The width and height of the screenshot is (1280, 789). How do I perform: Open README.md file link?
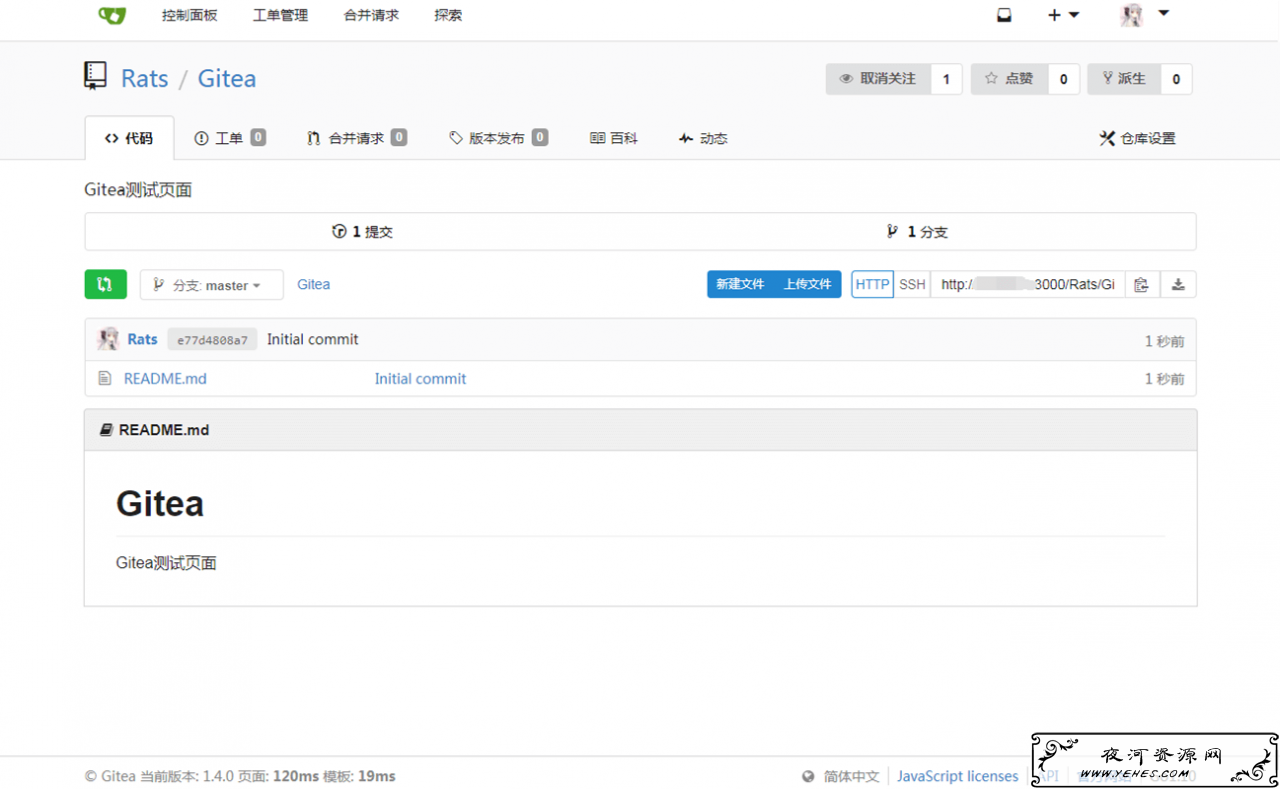[x=165, y=378]
